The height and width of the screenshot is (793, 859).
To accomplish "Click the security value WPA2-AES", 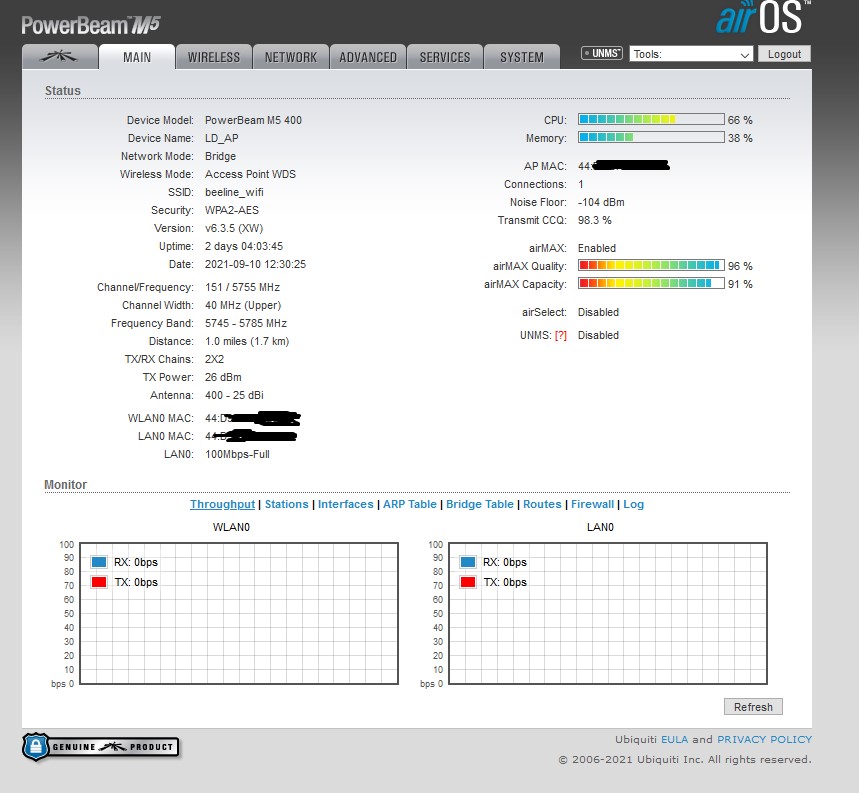I will 232,210.
